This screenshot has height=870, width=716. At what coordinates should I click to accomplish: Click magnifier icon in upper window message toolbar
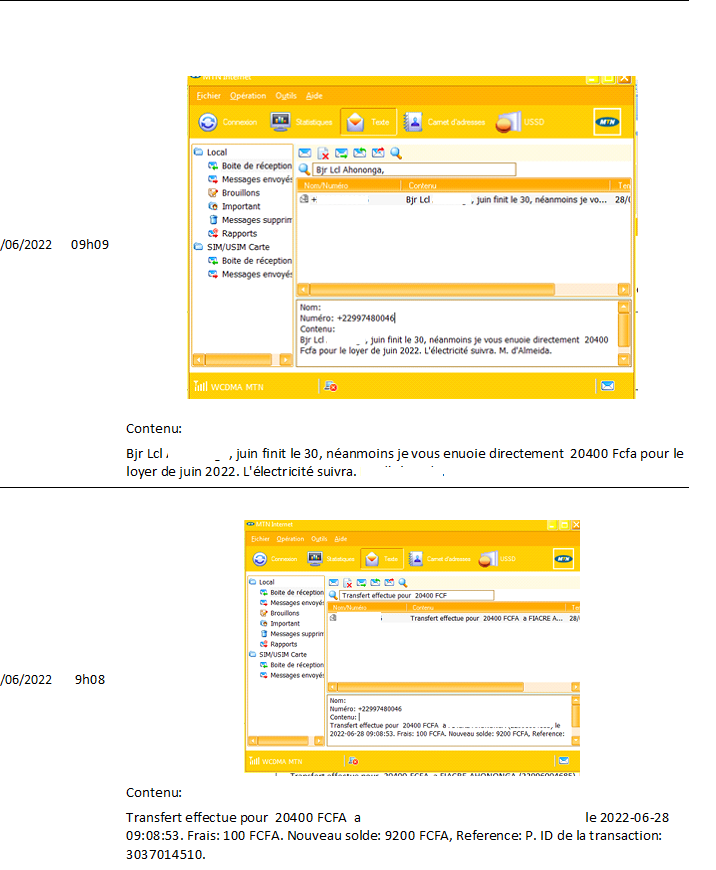pos(396,153)
